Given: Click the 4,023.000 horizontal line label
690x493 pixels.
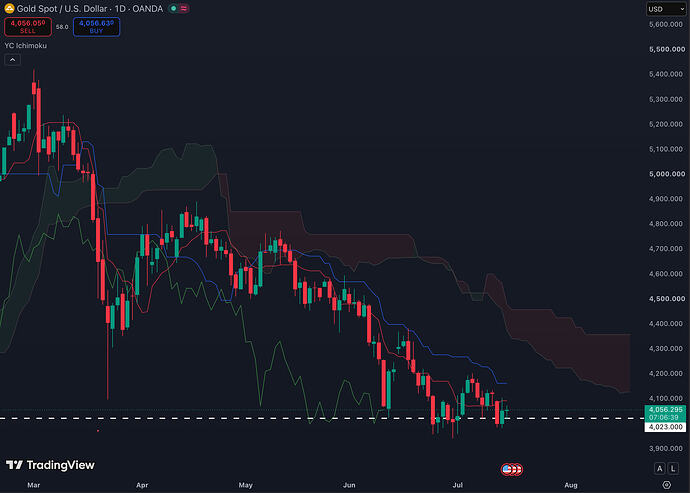Looking at the screenshot, I should point(665,427).
